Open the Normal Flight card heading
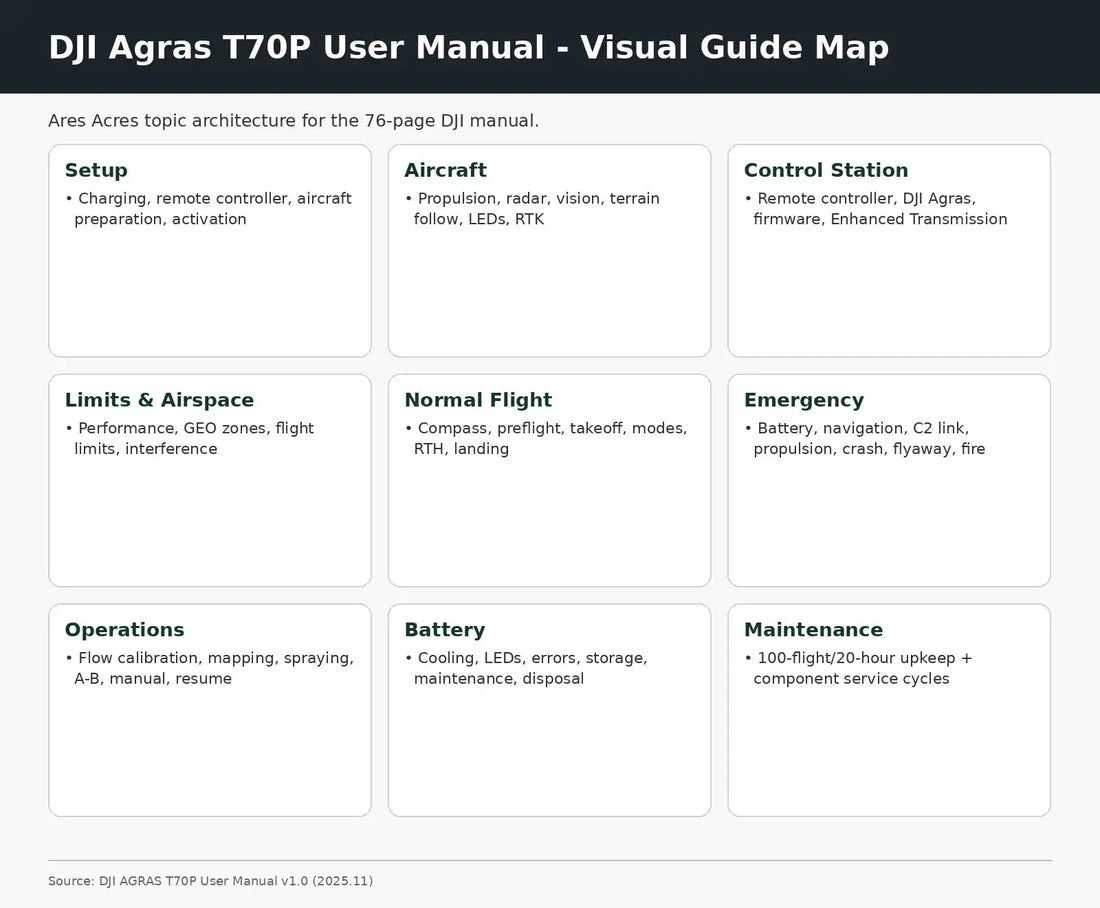Screen dimensions: 1100x908 (478, 399)
